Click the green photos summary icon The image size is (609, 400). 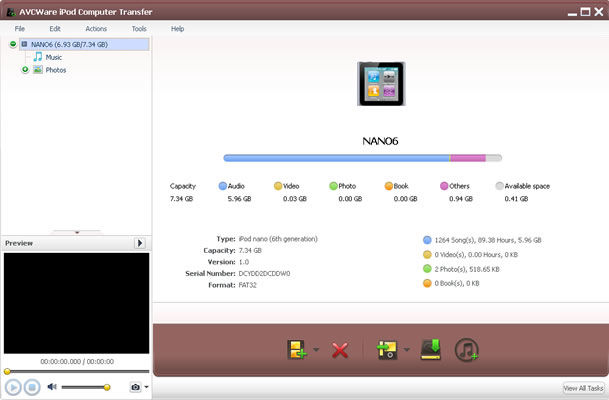click(x=427, y=269)
